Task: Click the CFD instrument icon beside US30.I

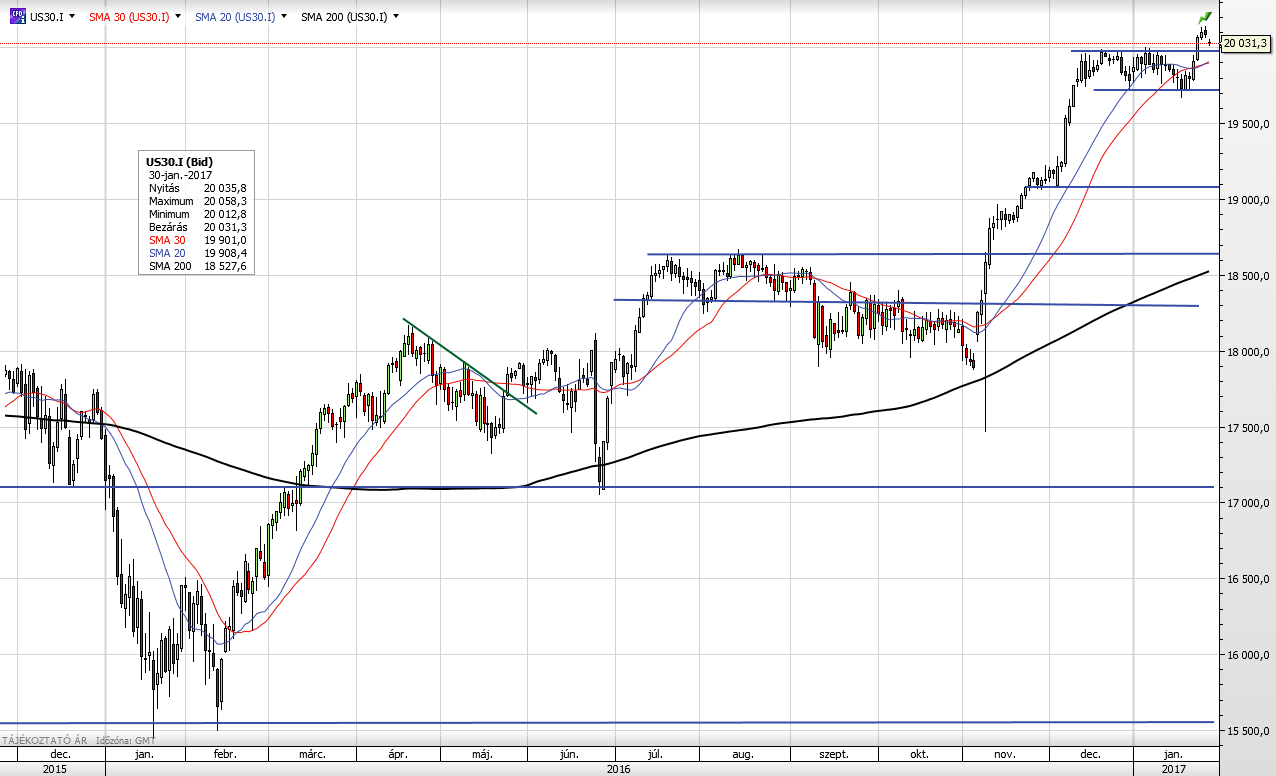Action: tap(16, 17)
